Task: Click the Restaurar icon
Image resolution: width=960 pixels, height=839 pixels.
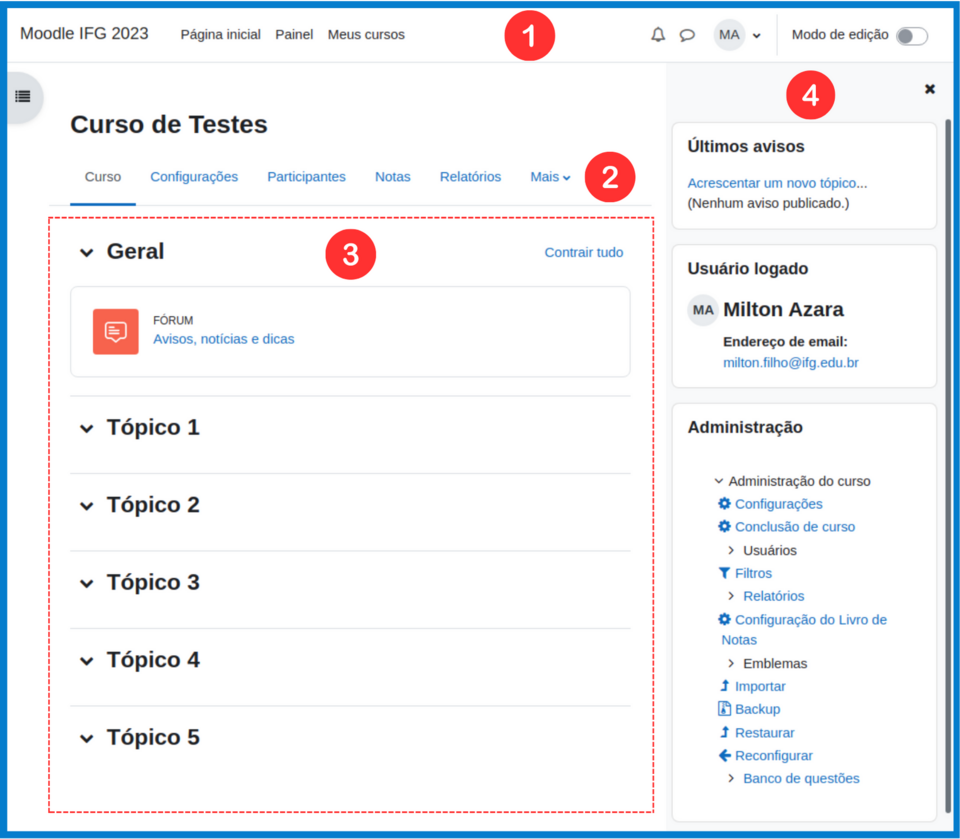Action: click(x=726, y=732)
